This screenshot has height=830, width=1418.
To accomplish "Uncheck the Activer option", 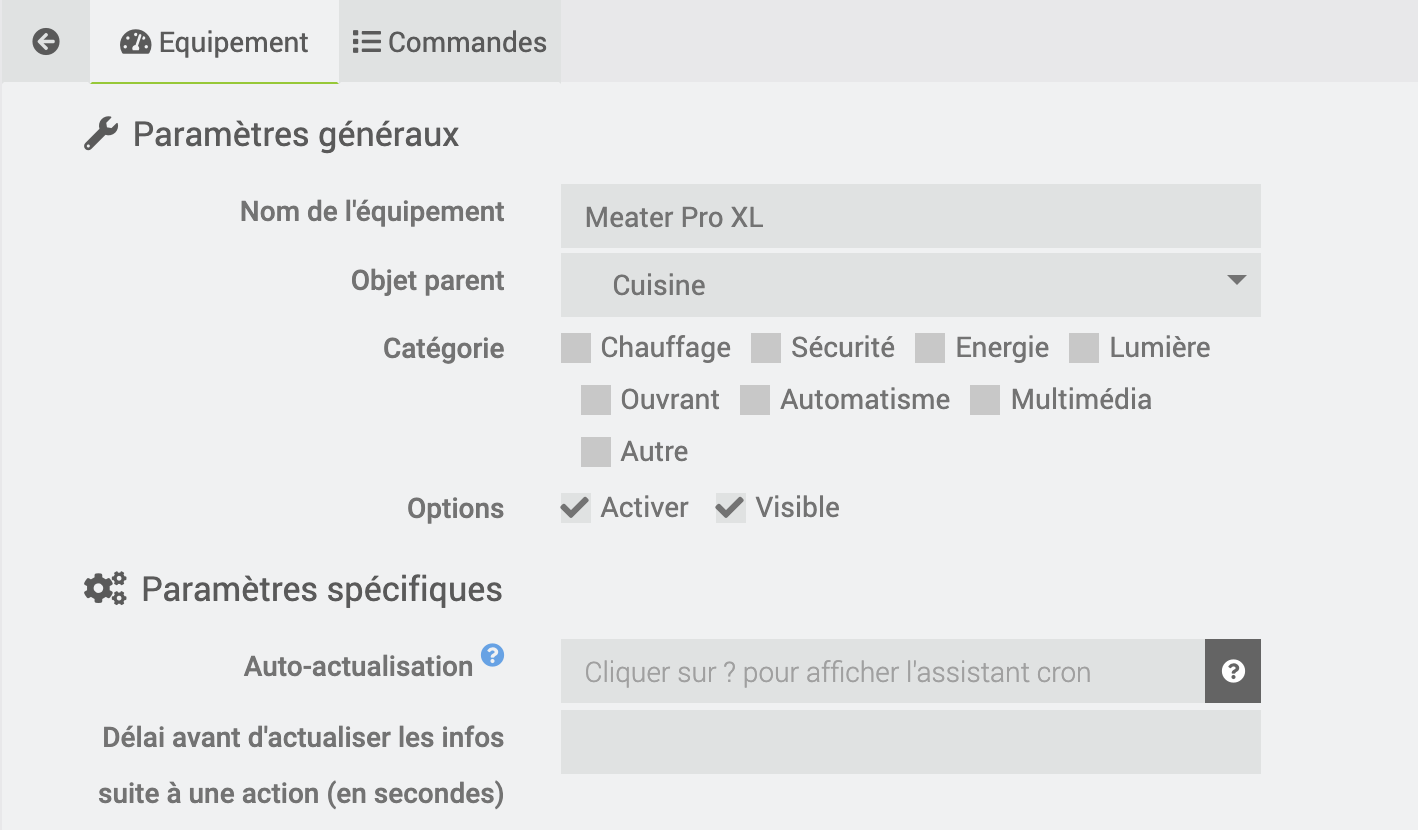I will tap(573, 507).
